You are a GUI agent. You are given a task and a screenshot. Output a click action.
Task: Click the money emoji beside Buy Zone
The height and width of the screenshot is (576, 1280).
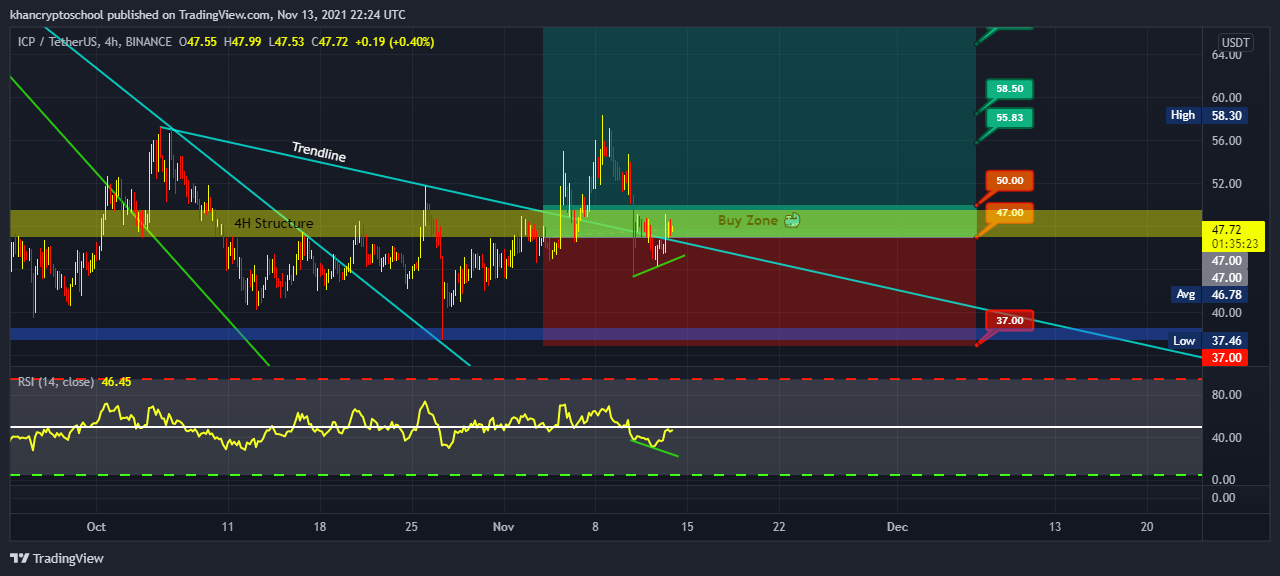tap(791, 220)
